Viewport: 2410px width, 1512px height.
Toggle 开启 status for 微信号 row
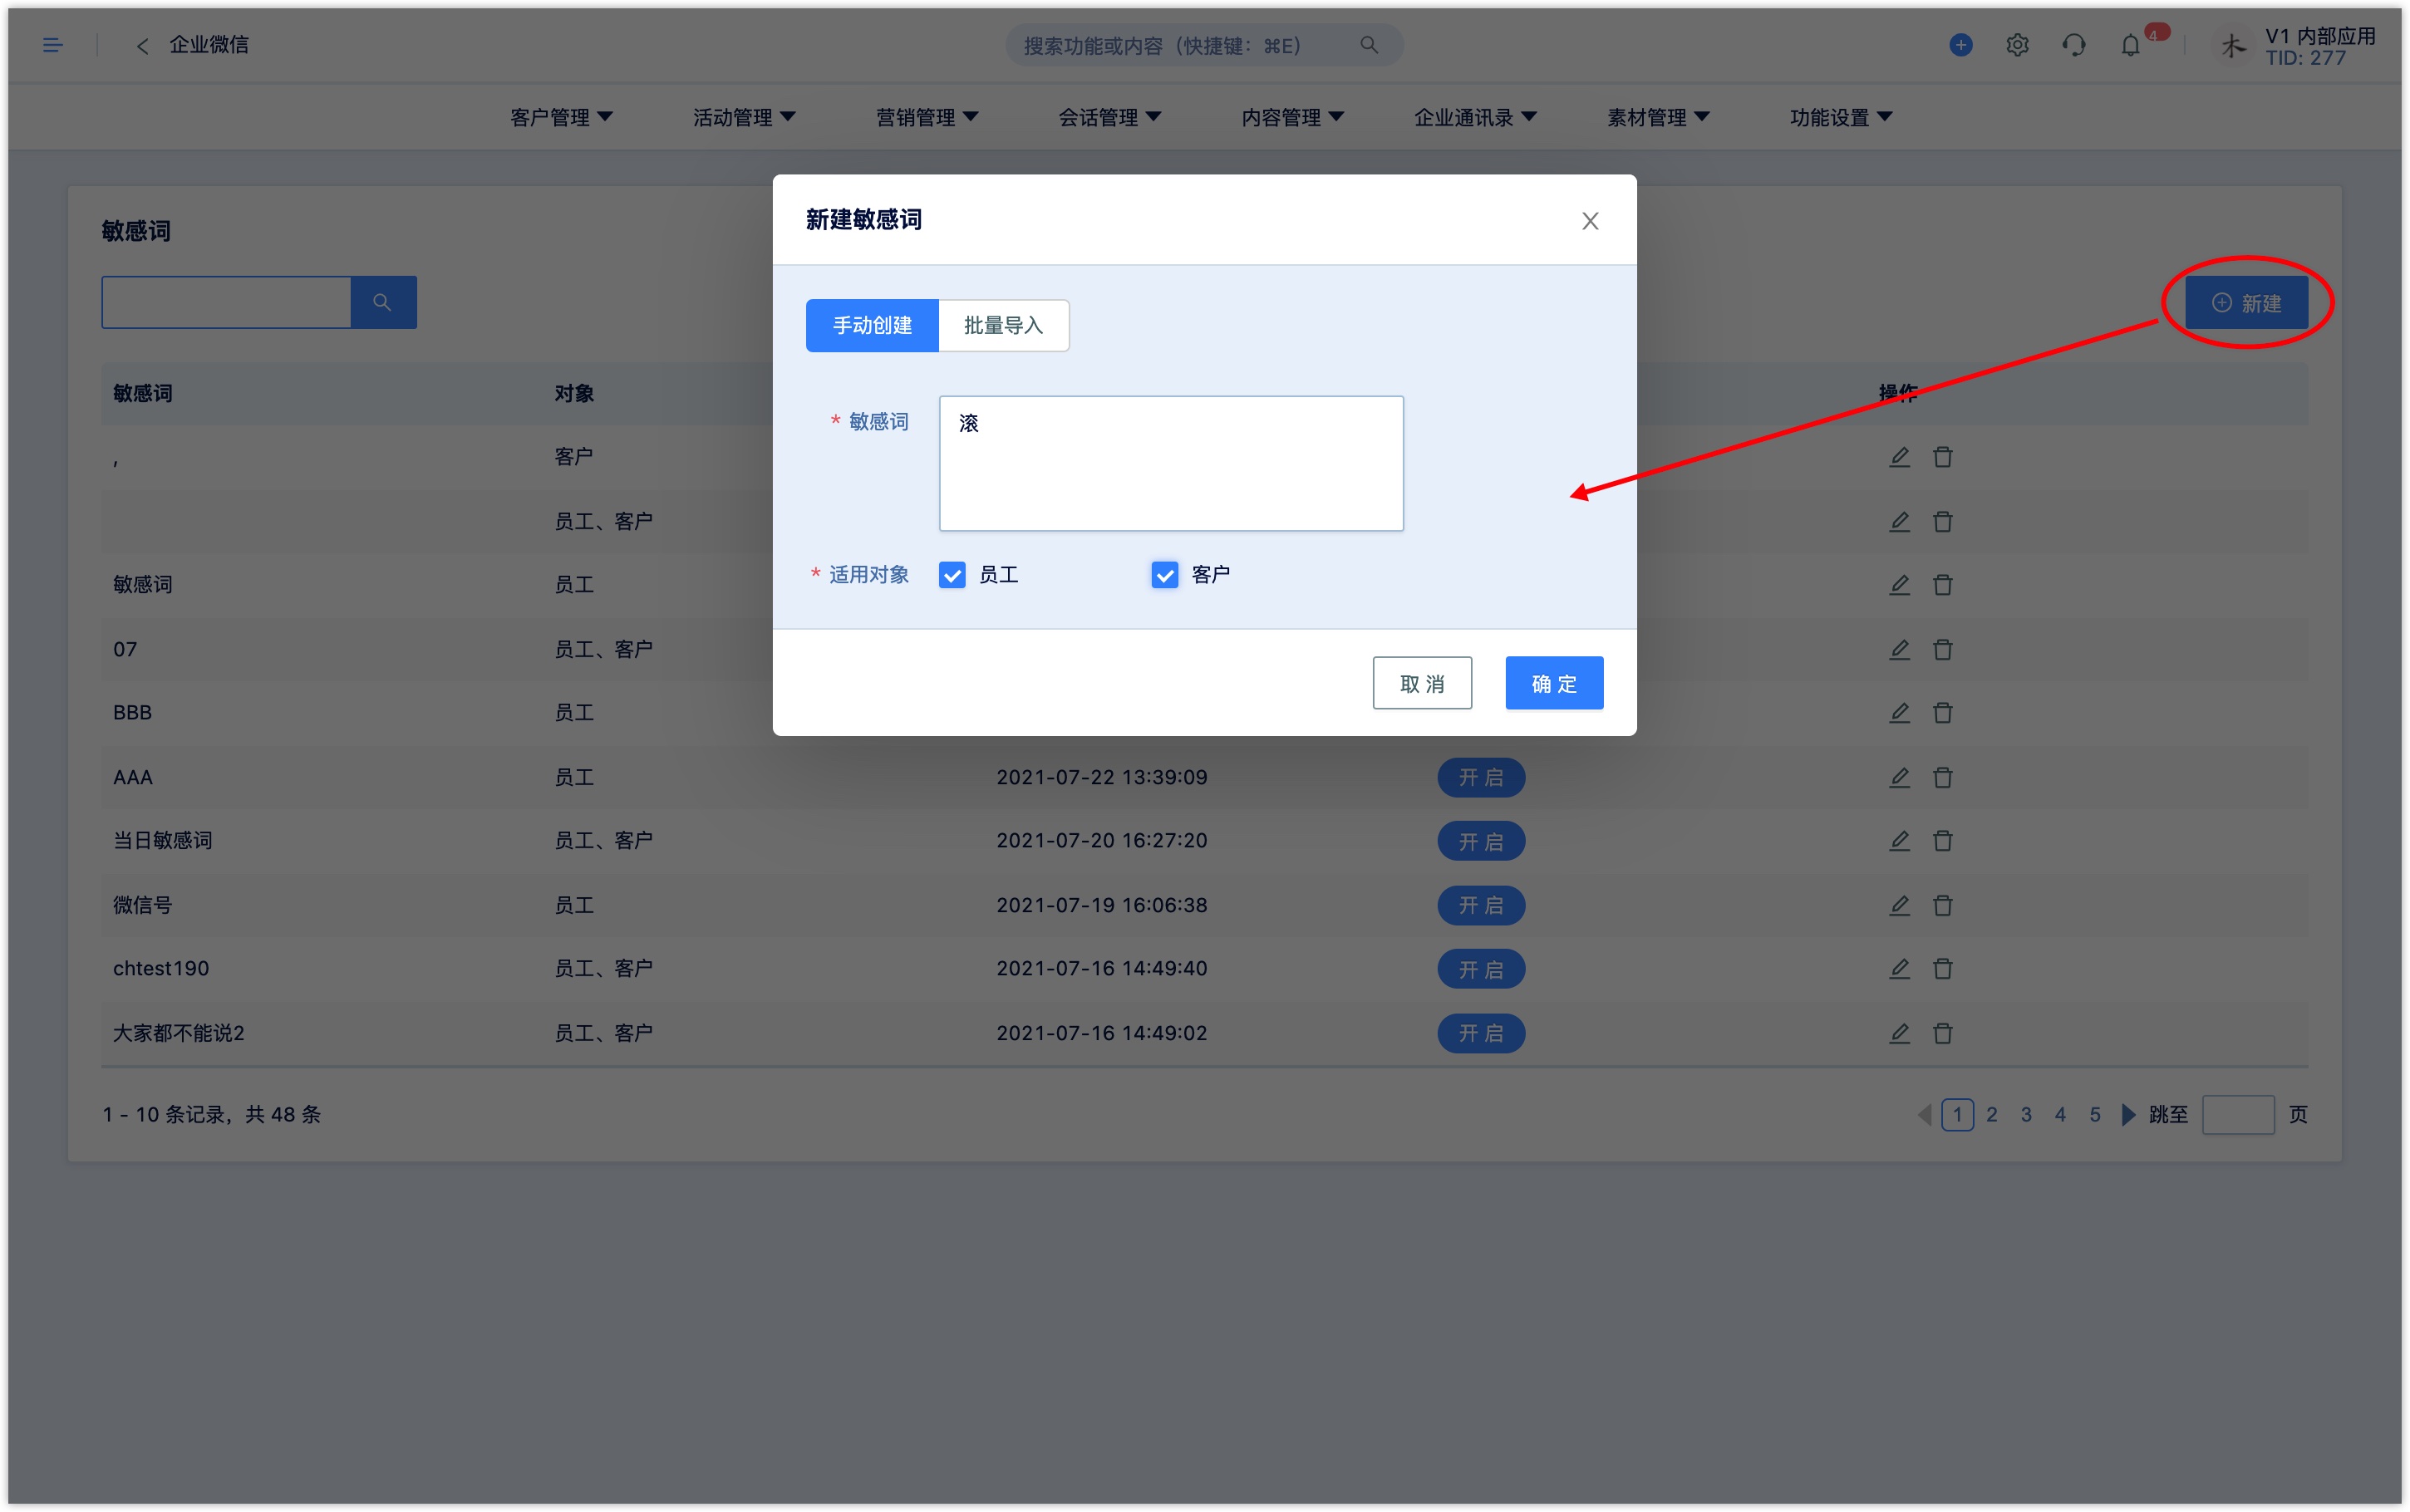pos(1481,906)
